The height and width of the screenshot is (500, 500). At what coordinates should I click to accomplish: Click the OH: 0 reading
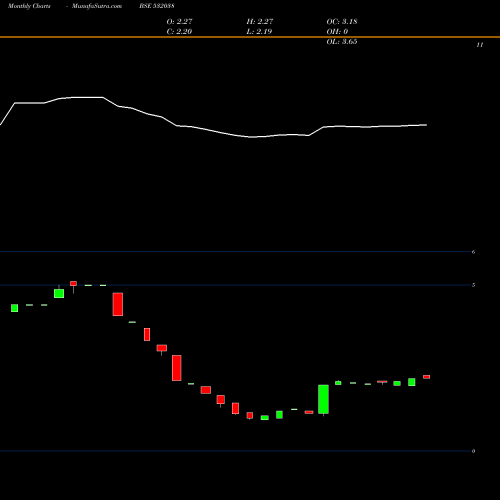(337, 31)
